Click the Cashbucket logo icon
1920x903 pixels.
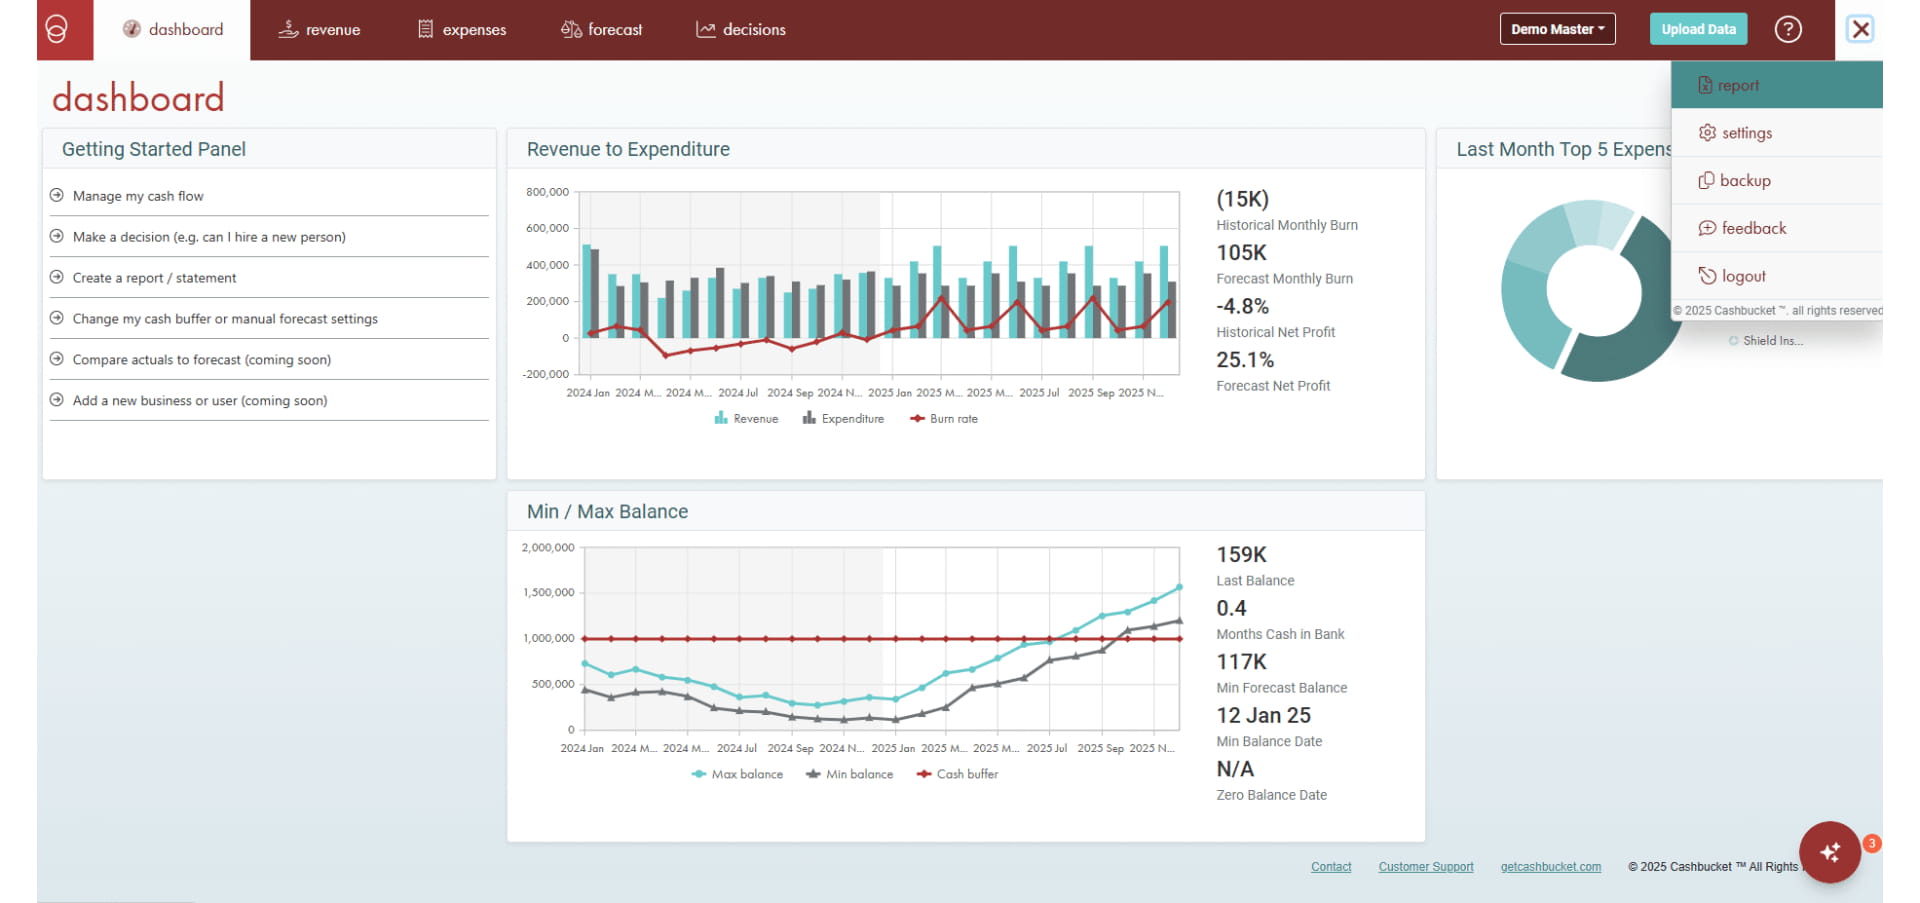(57, 29)
